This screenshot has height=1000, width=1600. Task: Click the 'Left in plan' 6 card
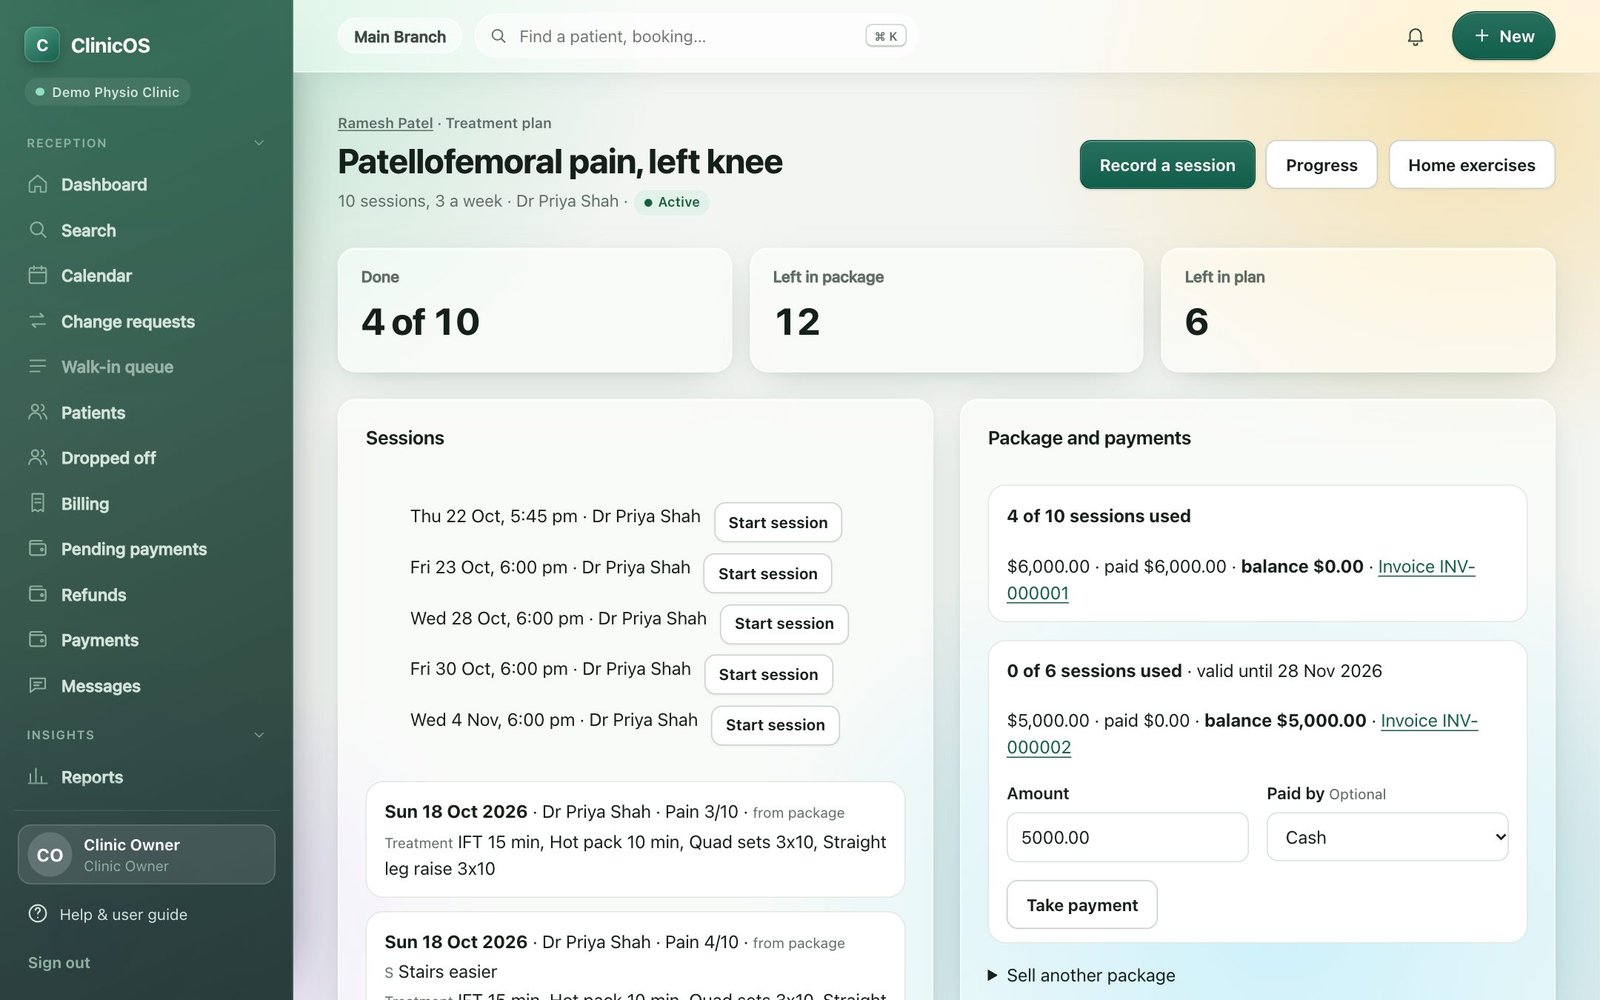tap(1358, 310)
